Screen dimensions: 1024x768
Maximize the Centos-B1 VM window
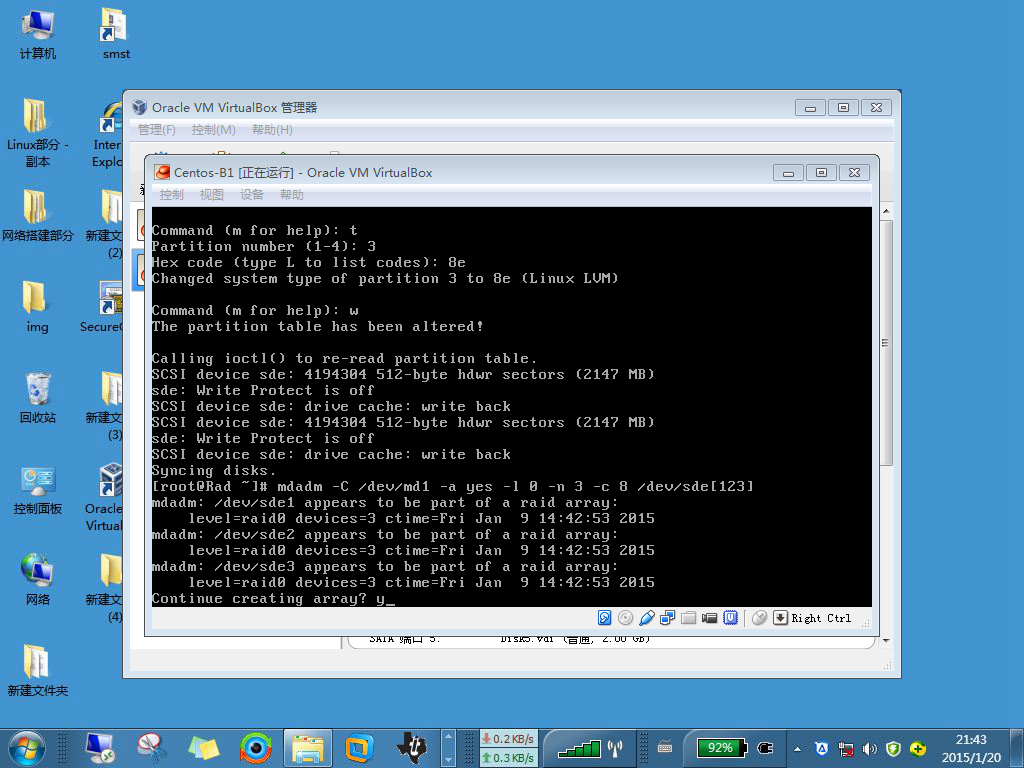822,172
